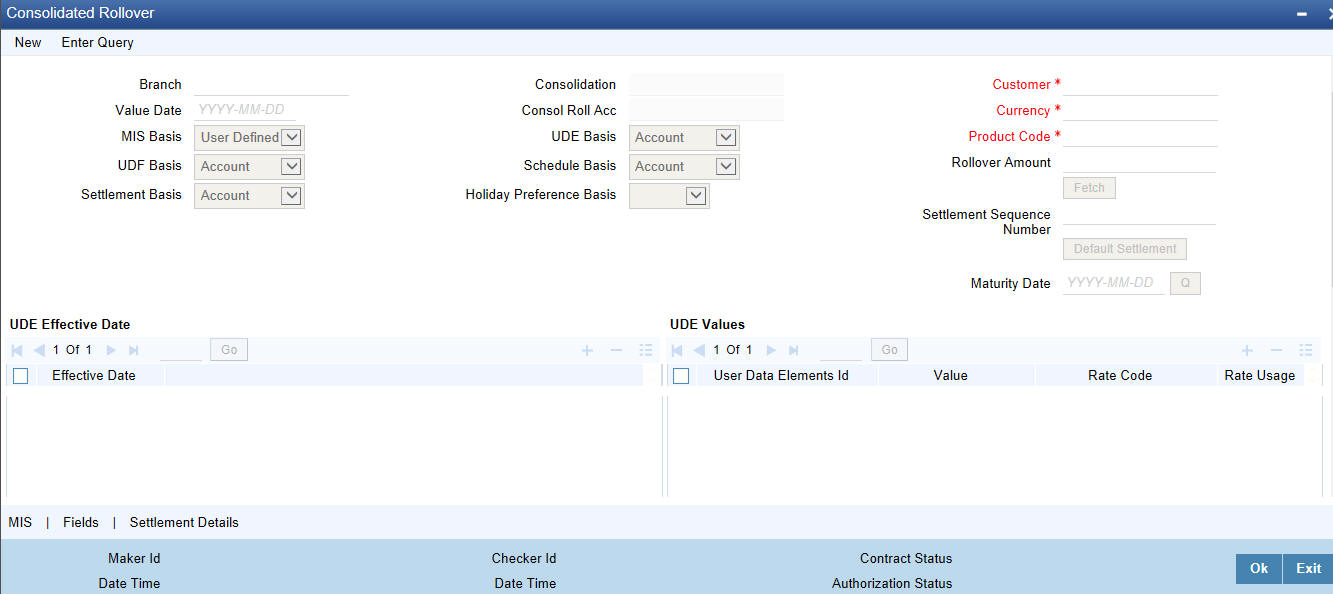This screenshot has width=1333, height=594.
Task: Click the Rate Code column header
Action: tap(1120, 376)
